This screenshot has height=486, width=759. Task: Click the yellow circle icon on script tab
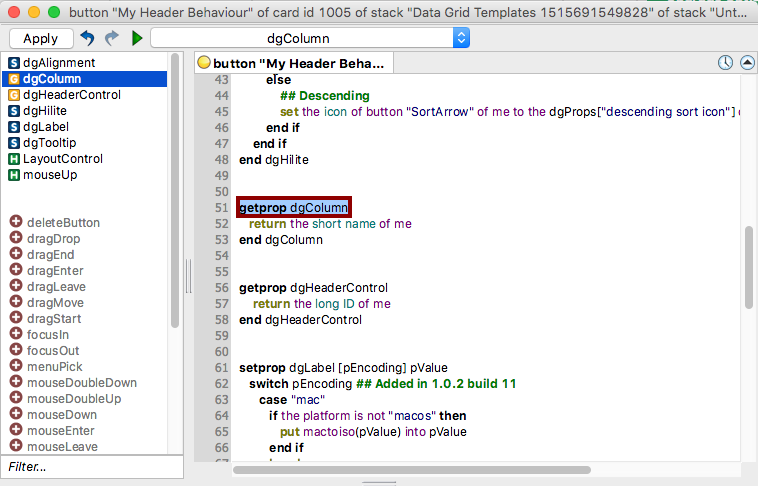[204, 62]
